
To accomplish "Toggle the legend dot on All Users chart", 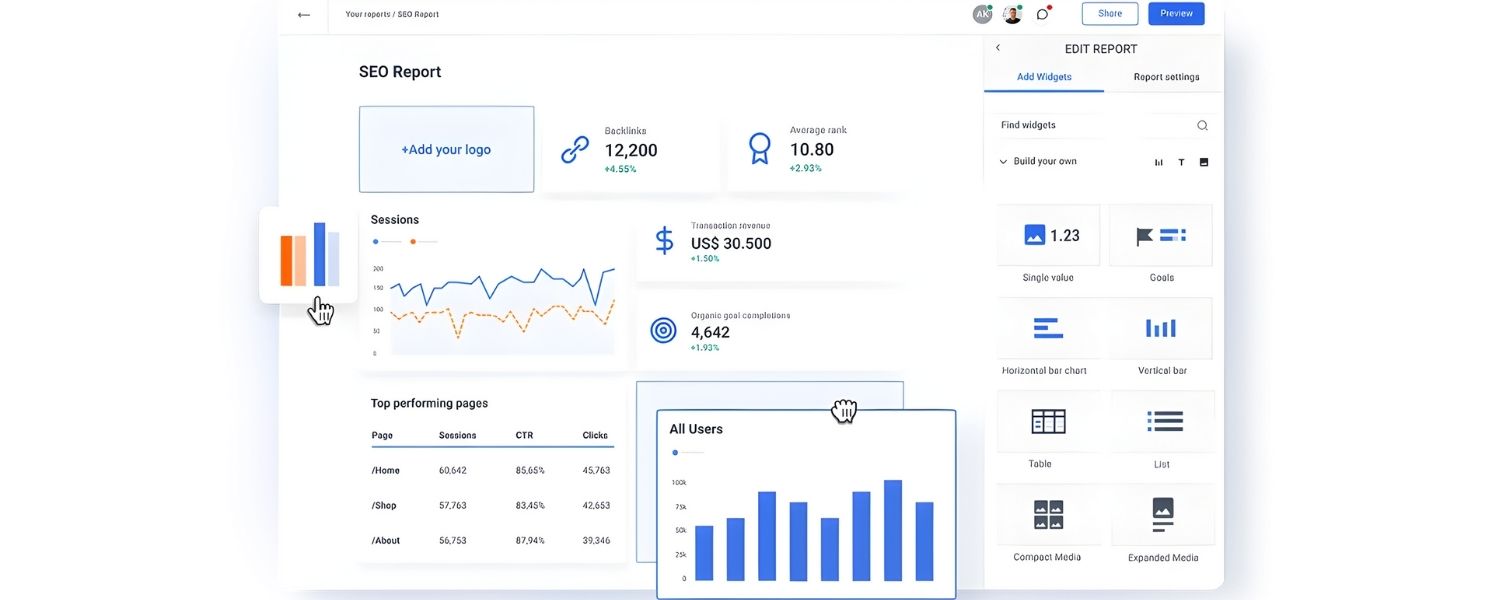I will tap(675, 452).
